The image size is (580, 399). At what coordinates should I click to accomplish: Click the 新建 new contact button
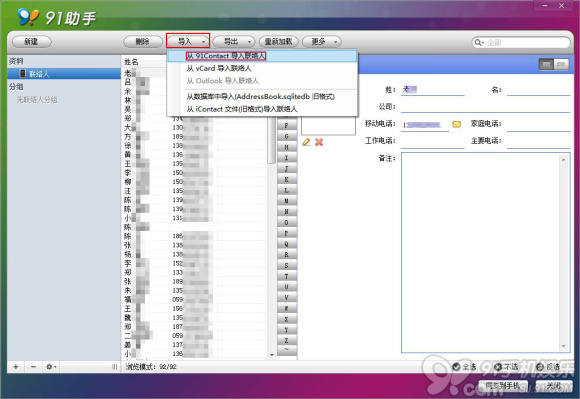[32, 41]
